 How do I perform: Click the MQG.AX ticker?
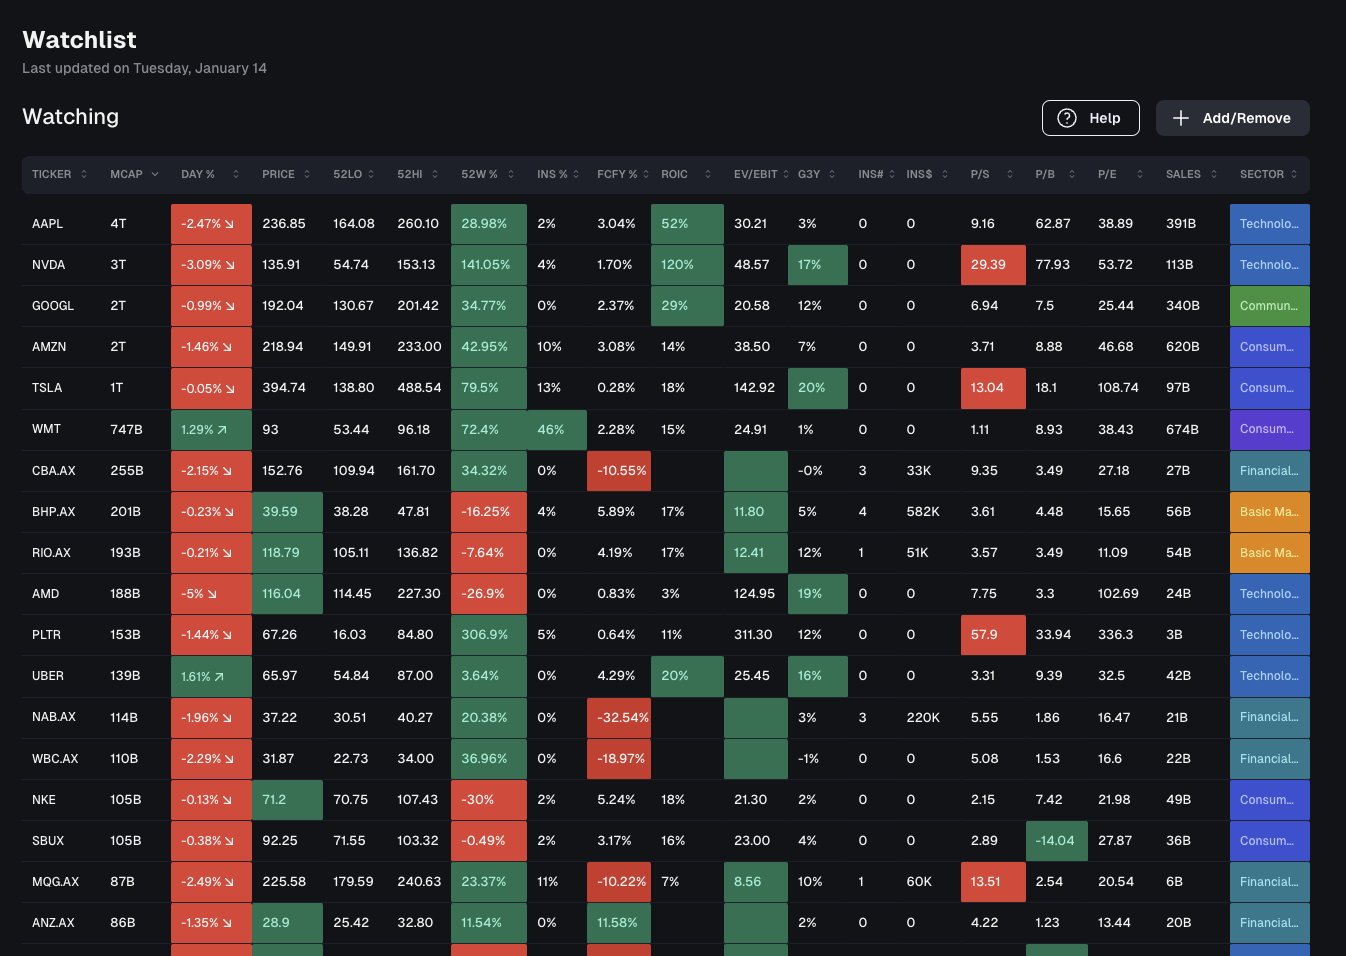click(x=56, y=881)
